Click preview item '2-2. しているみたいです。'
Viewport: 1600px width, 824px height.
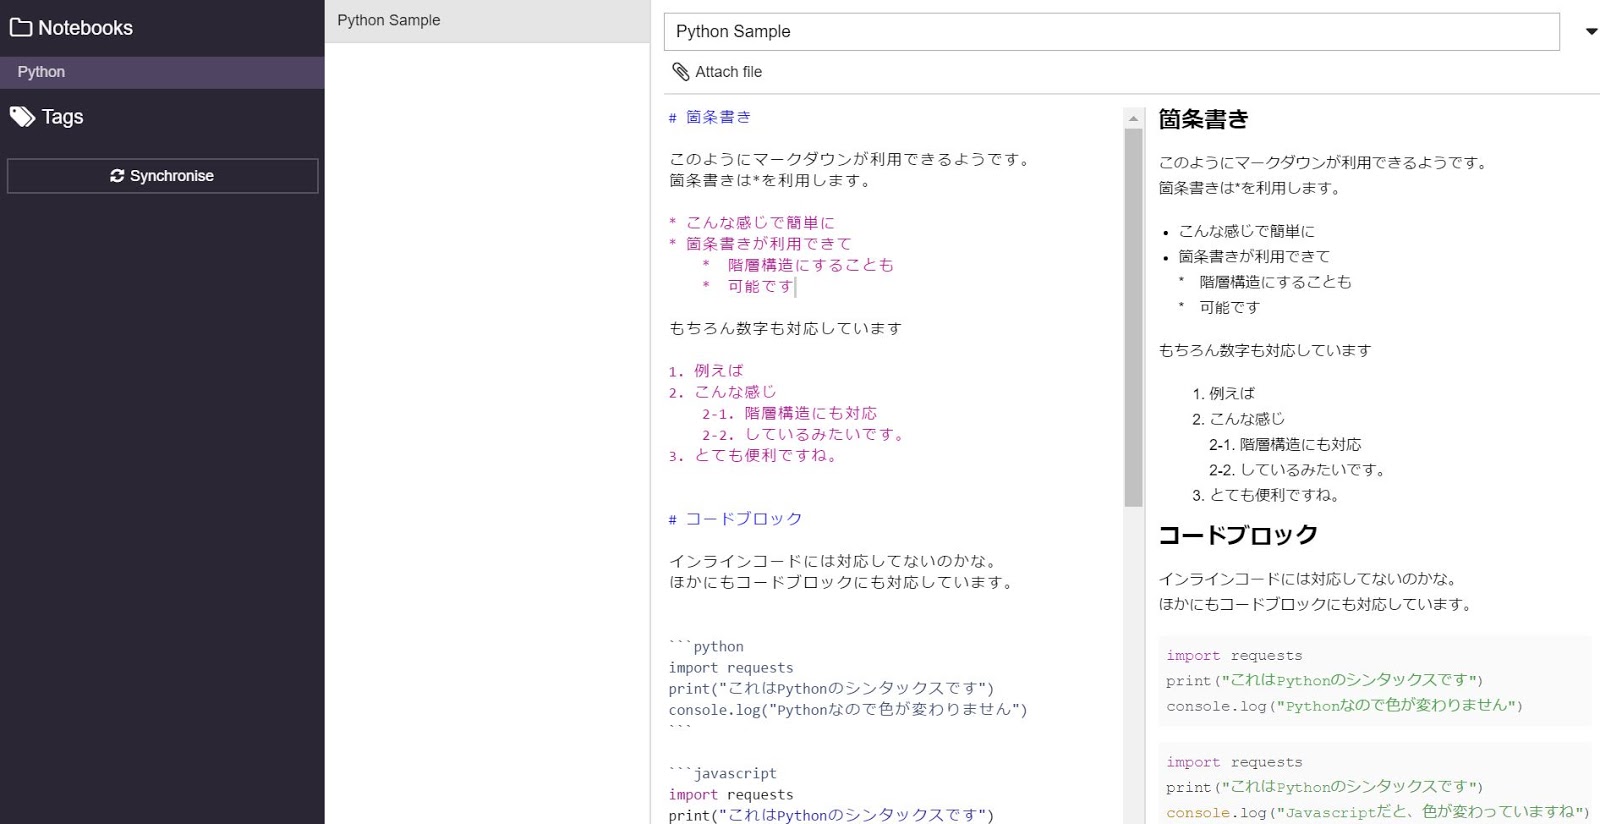coord(1297,469)
